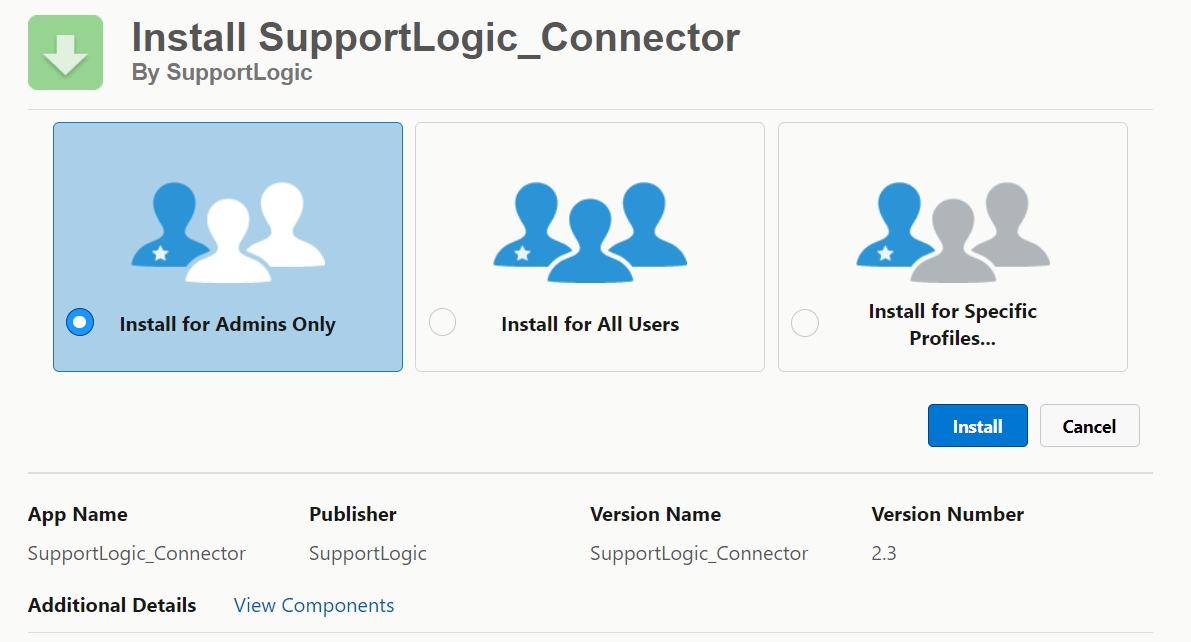This screenshot has height=642, width=1191.
Task: Click the blue Install button
Action: tap(978, 425)
